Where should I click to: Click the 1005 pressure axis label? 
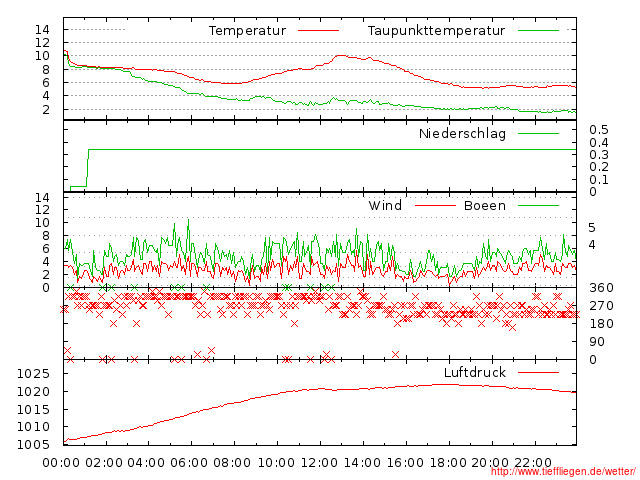(33, 444)
